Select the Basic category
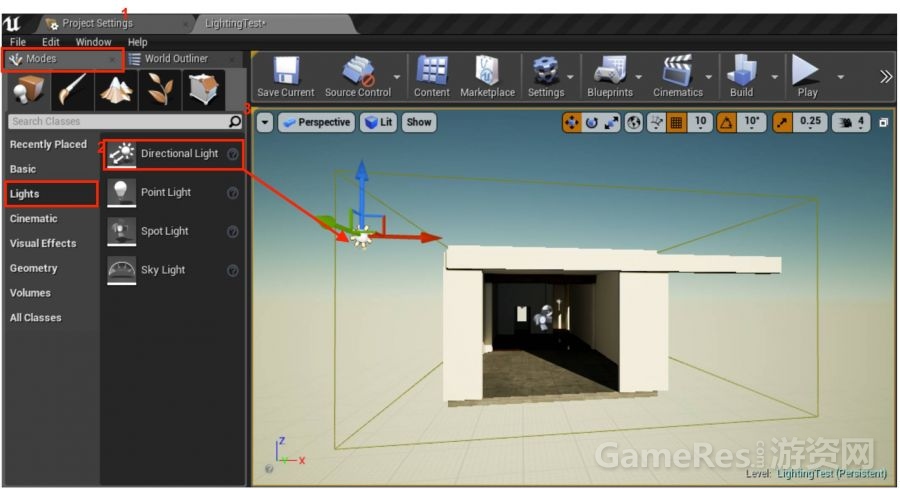 click(x=23, y=169)
